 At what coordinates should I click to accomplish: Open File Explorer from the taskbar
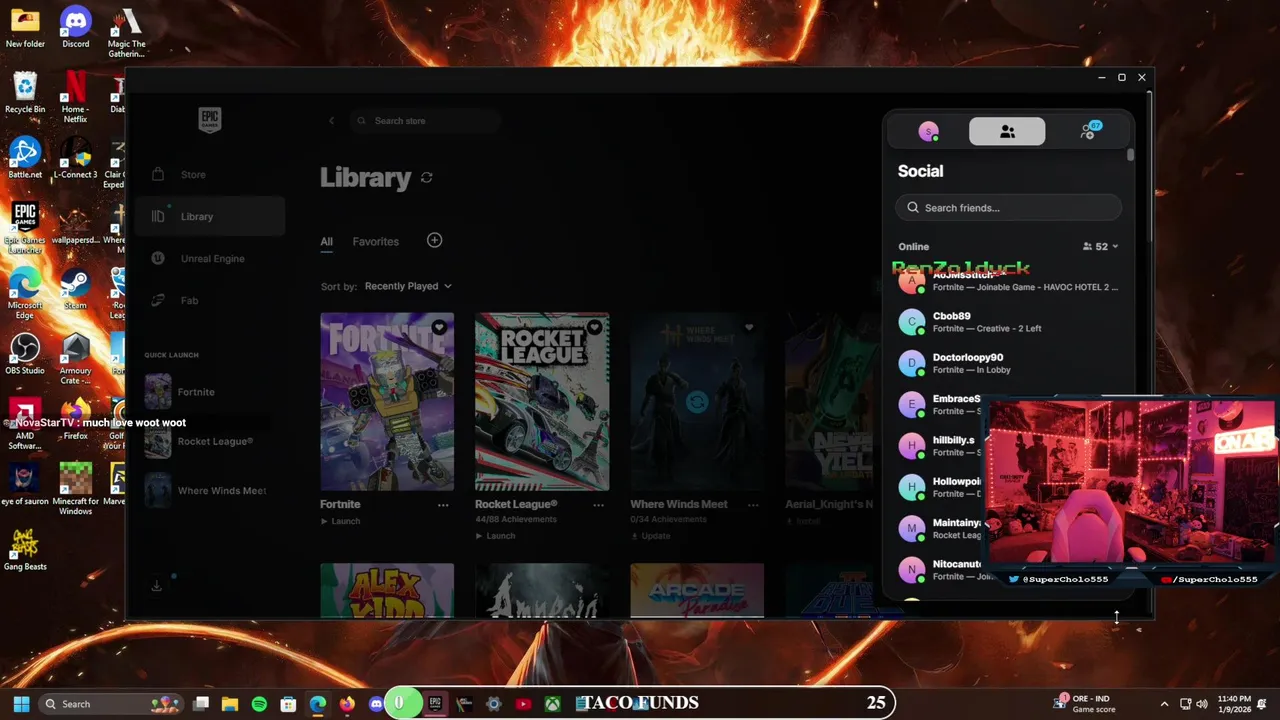coord(230,704)
